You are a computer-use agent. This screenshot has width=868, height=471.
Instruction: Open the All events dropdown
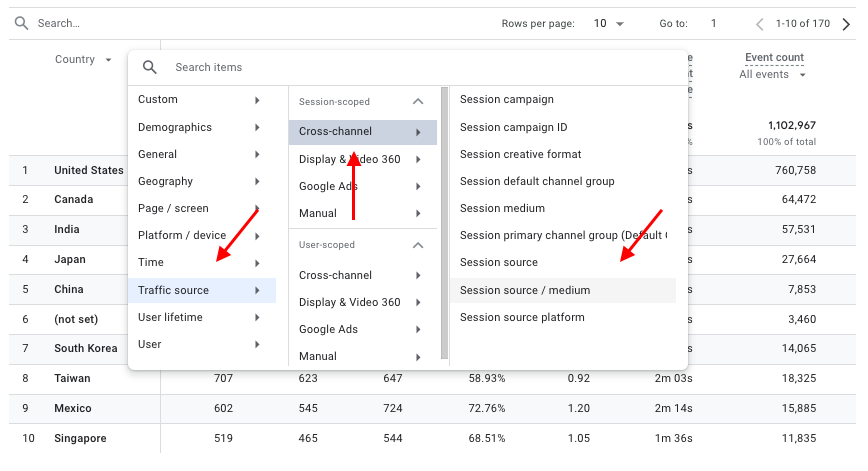(773, 75)
